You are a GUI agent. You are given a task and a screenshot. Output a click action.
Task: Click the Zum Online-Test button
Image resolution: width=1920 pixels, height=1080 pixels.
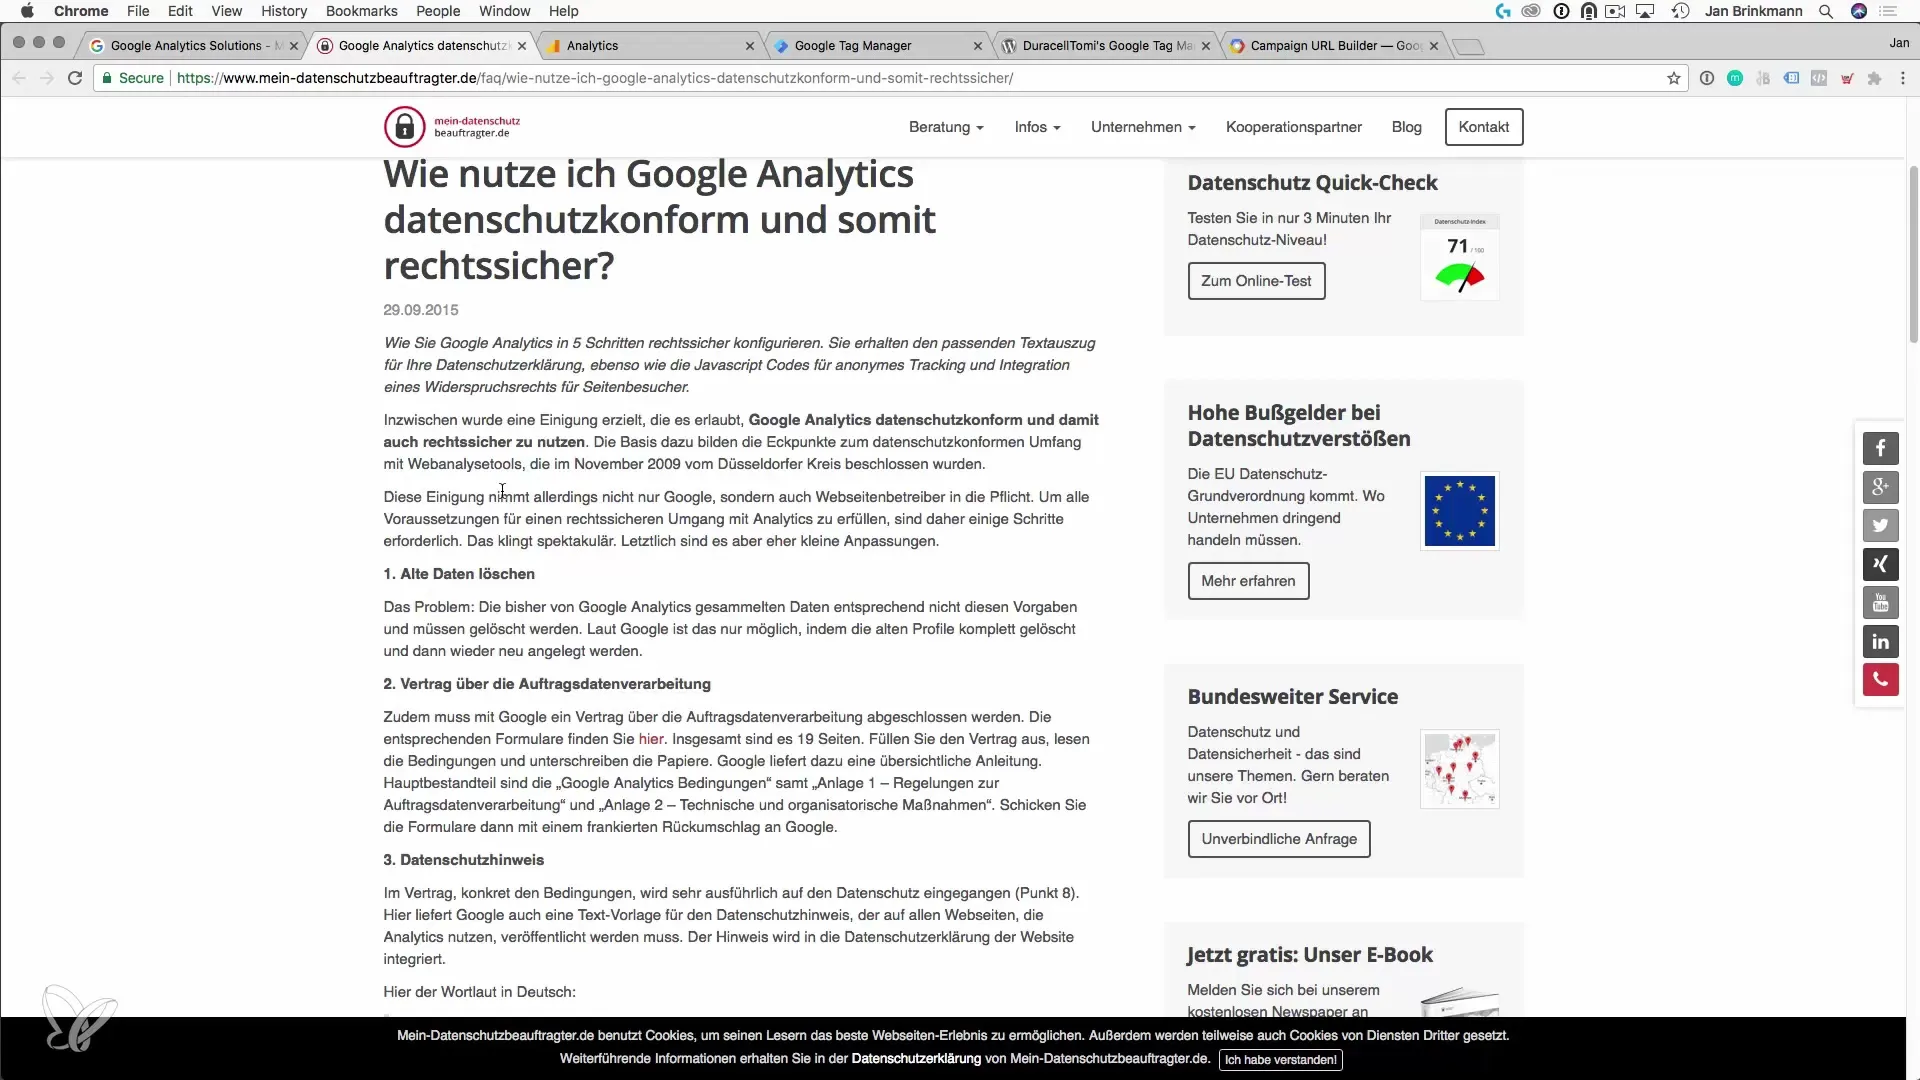(1256, 281)
